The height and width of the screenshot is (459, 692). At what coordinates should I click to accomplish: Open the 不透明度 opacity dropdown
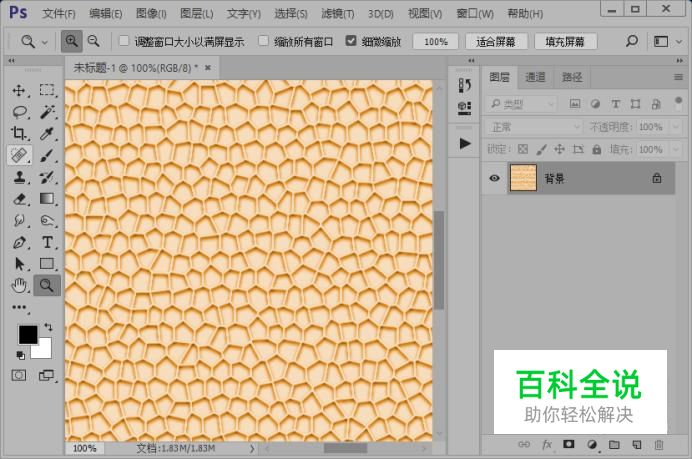click(651, 127)
